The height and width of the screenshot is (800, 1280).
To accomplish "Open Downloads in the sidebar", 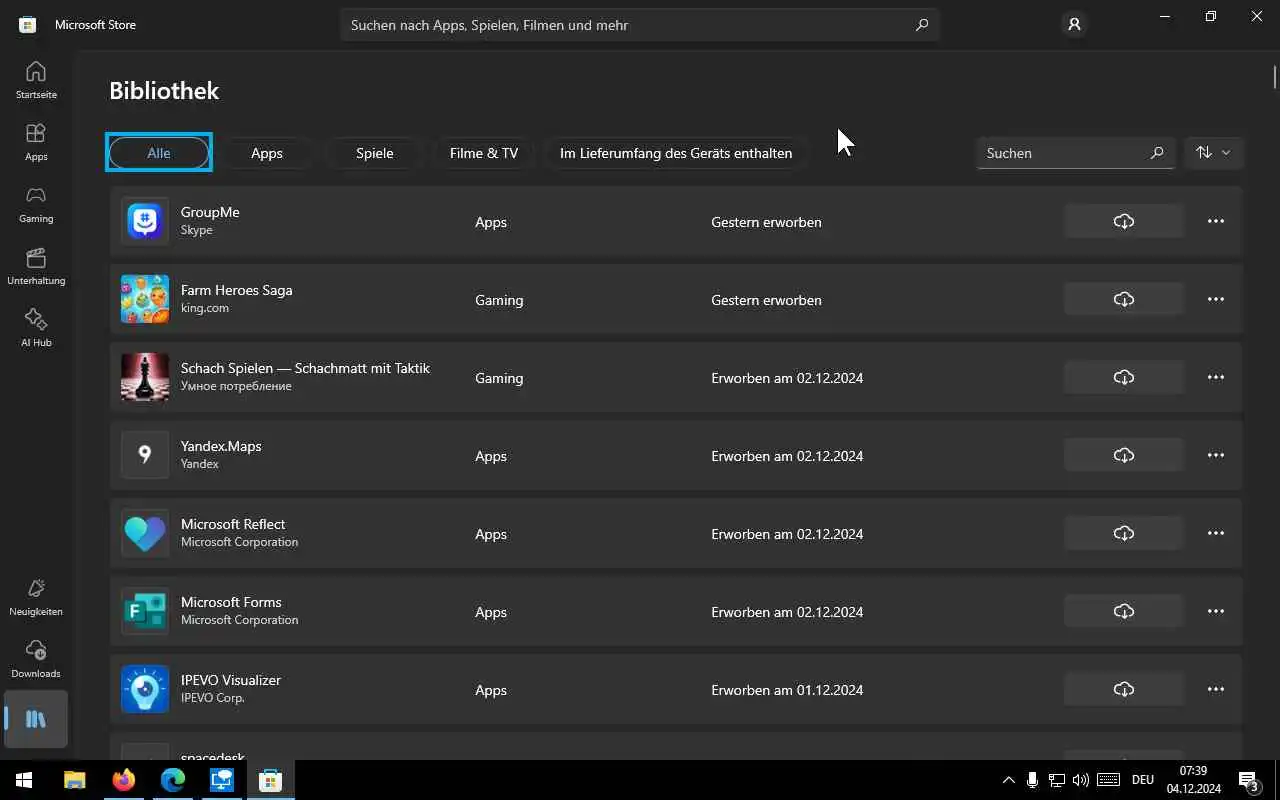I will tap(36, 659).
